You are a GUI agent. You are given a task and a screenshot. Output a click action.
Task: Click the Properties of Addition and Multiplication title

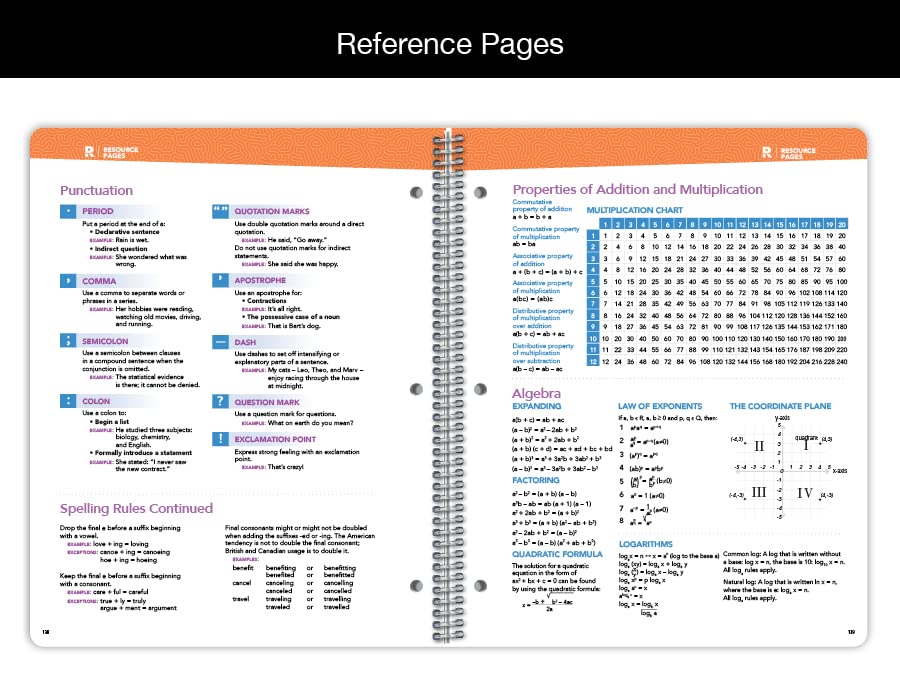(638, 189)
